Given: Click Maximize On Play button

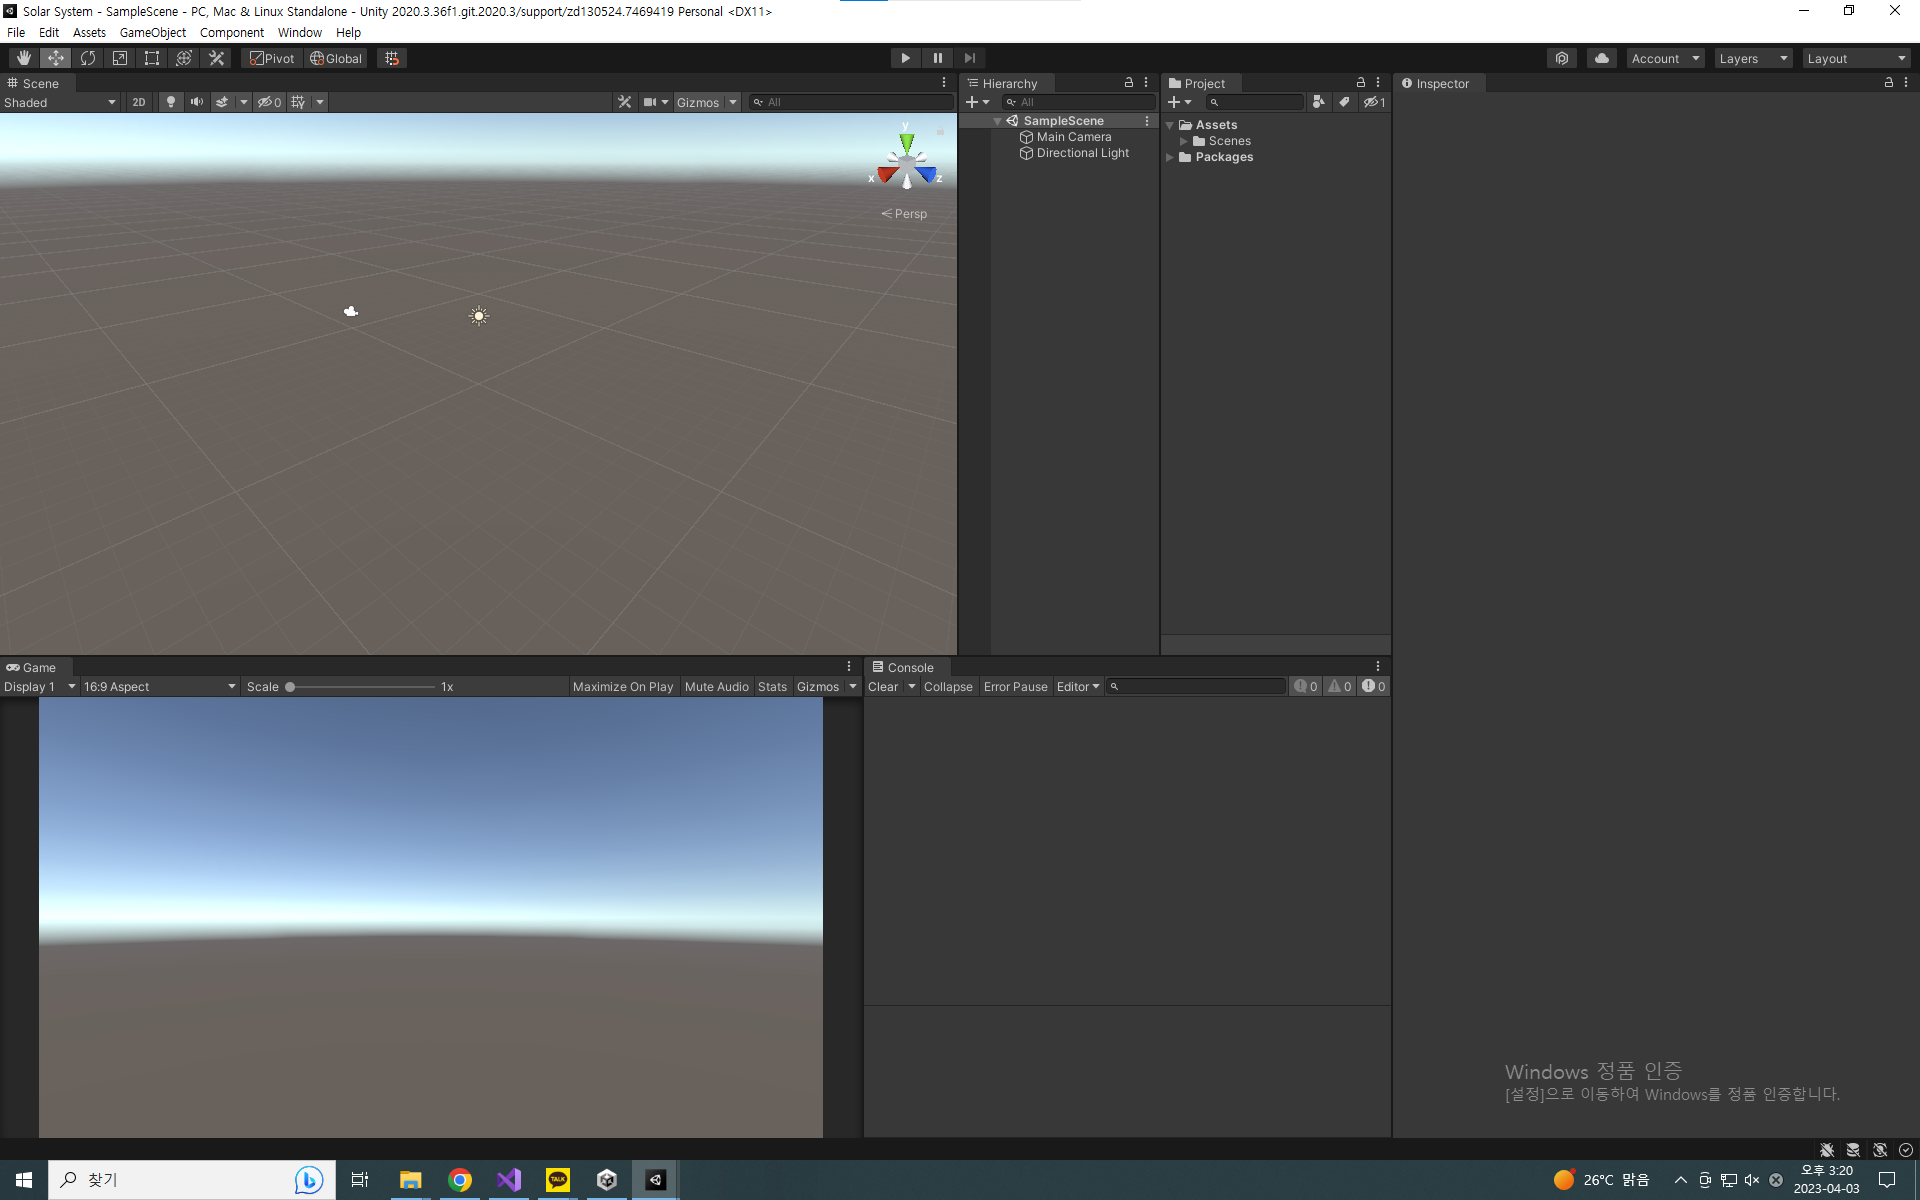Looking at the screenshot, I should (x=622, y=687).
